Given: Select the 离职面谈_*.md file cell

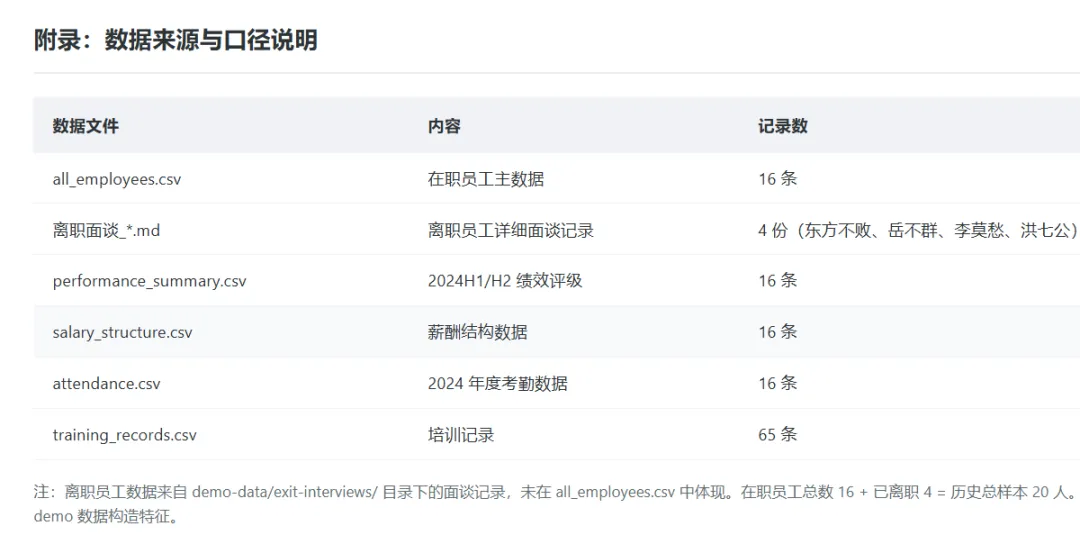Looking at the screenshot, I should [106, 230].
